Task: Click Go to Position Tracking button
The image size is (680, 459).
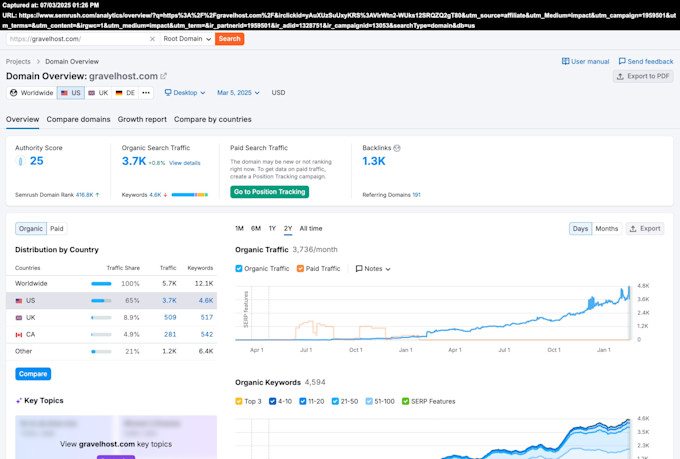Action: (269, 192)
